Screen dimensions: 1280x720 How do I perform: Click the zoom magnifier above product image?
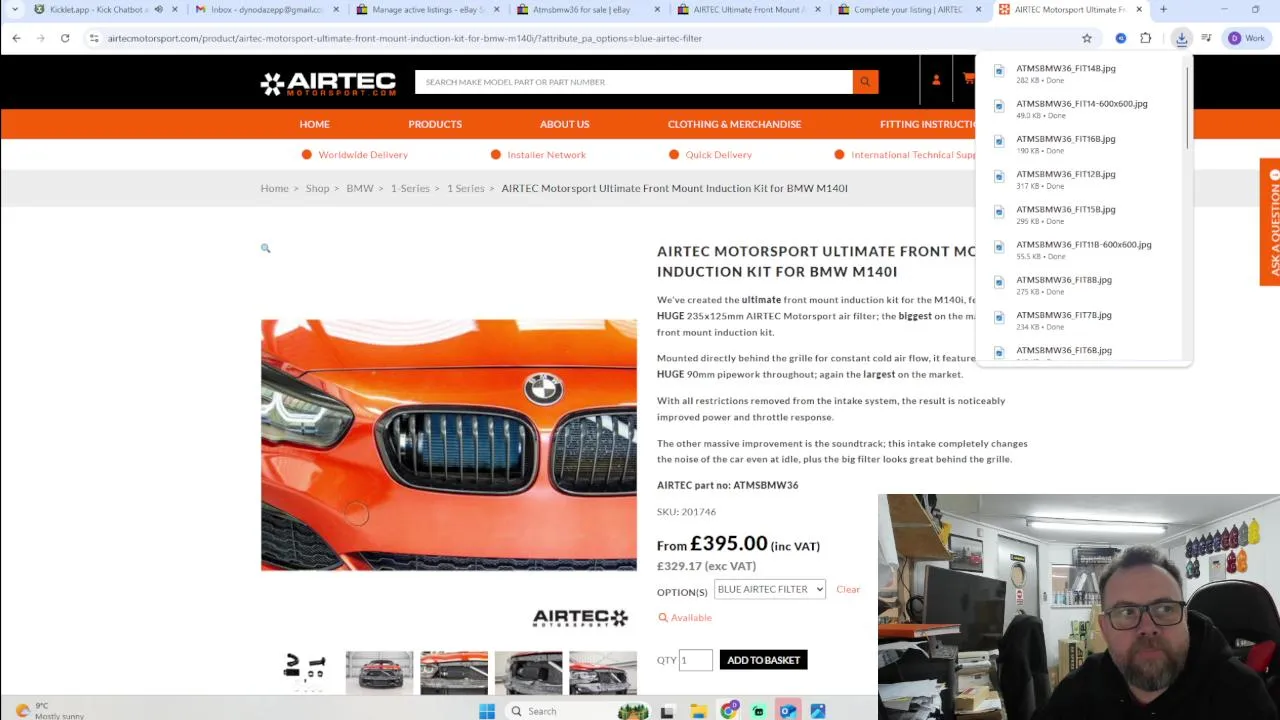click(x=265, y=248)
